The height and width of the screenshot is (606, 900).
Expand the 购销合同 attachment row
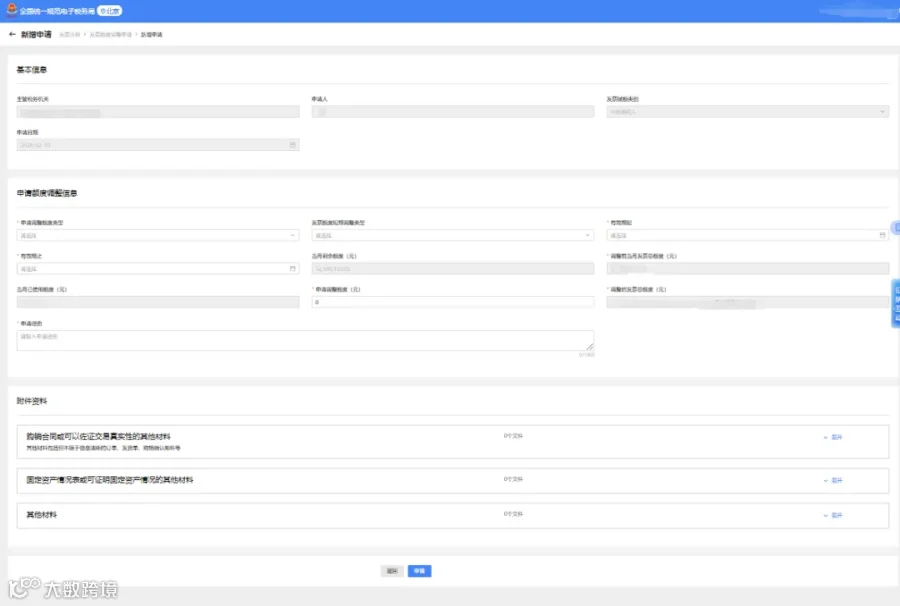pos(833,437)
